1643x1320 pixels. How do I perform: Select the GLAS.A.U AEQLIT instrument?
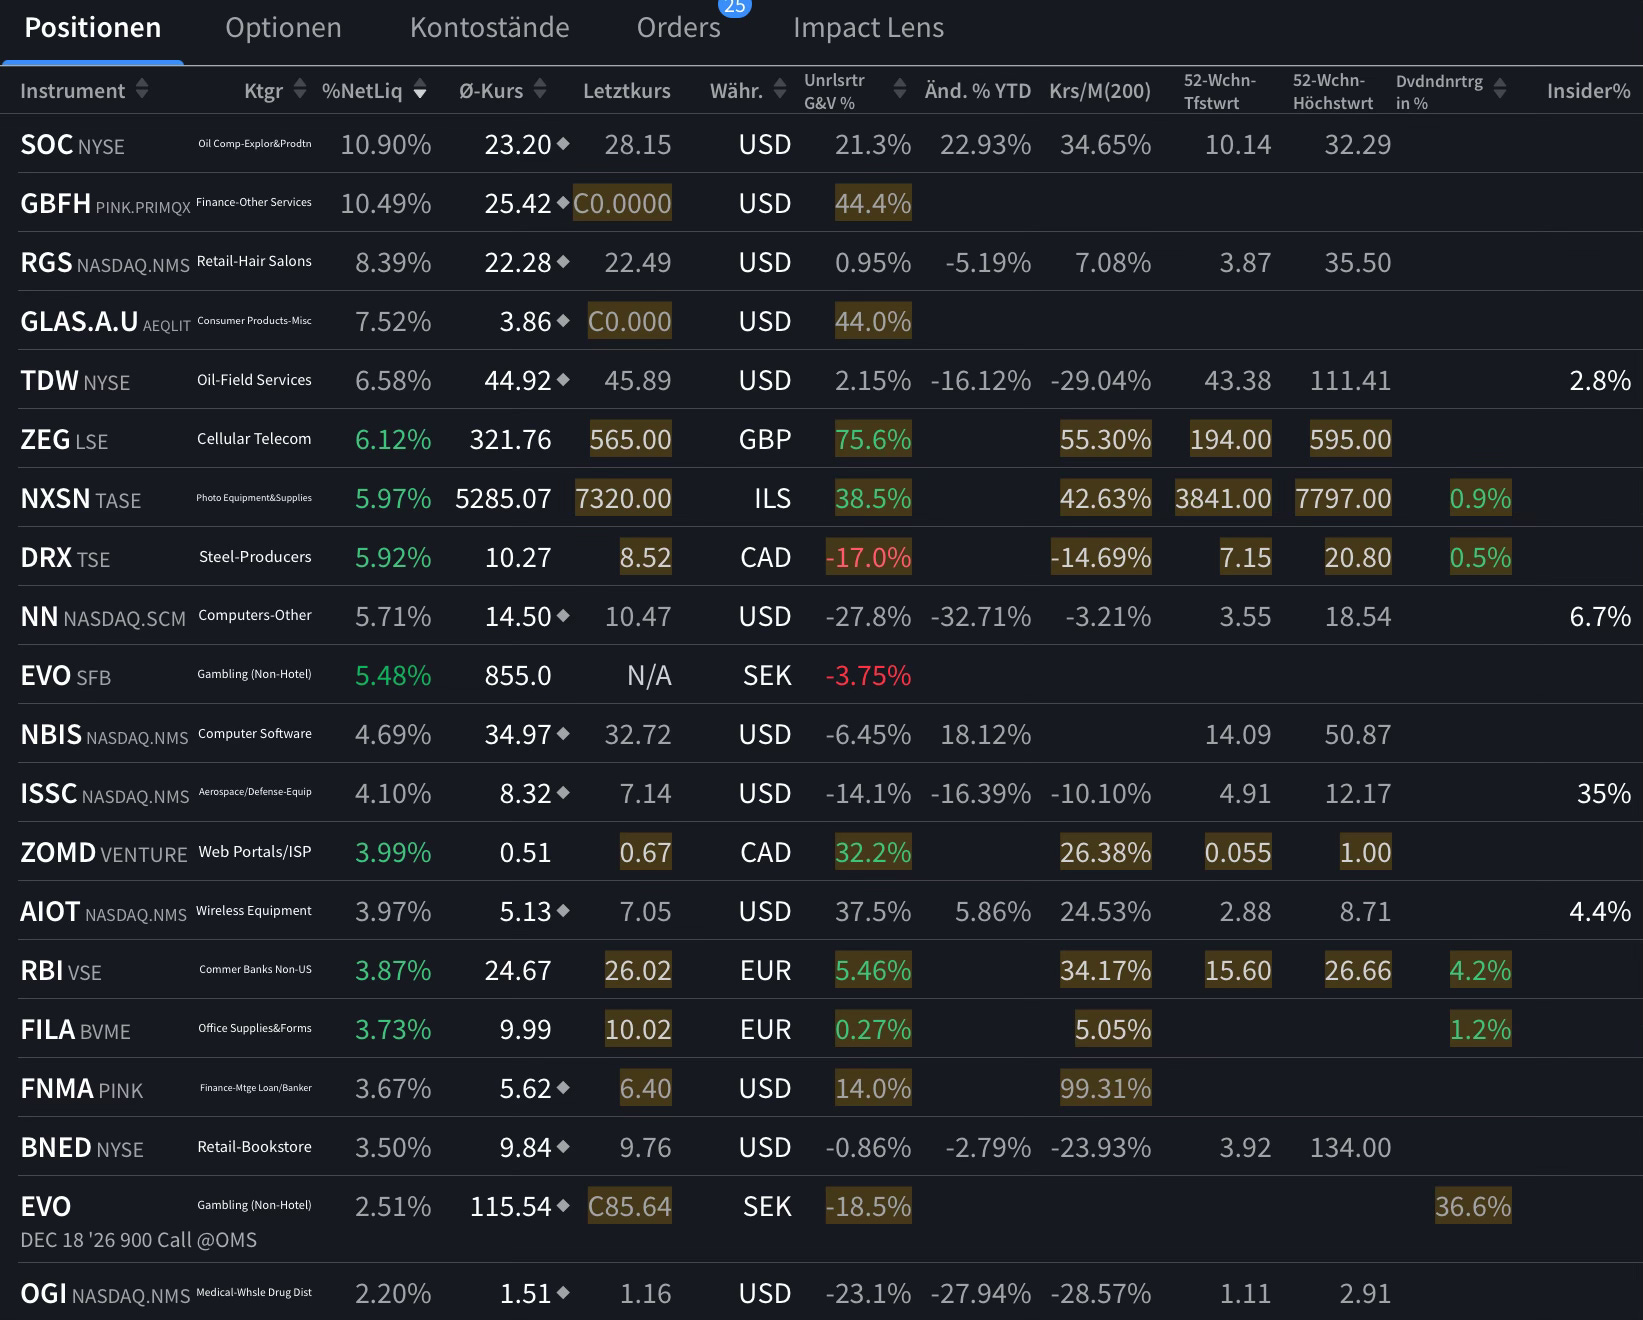coord(105,322)
